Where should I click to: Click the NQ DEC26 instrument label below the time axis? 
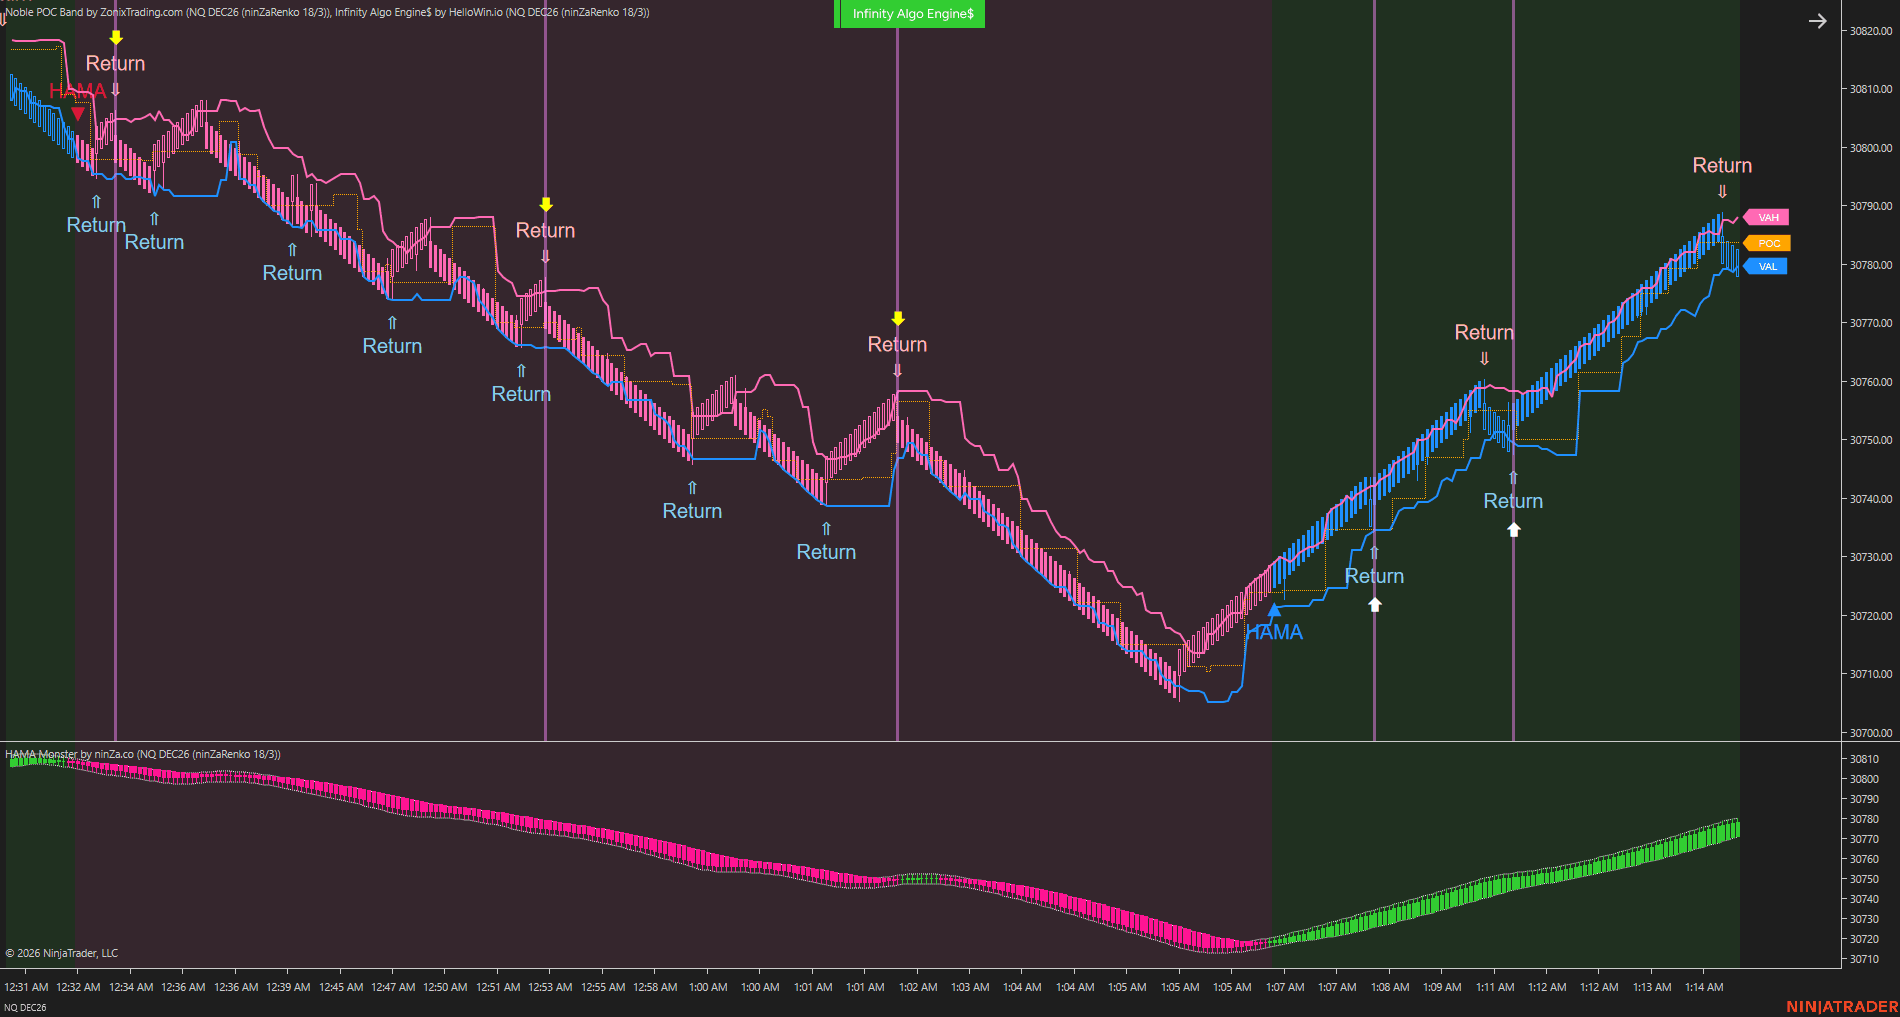[x=25, y=1007]
